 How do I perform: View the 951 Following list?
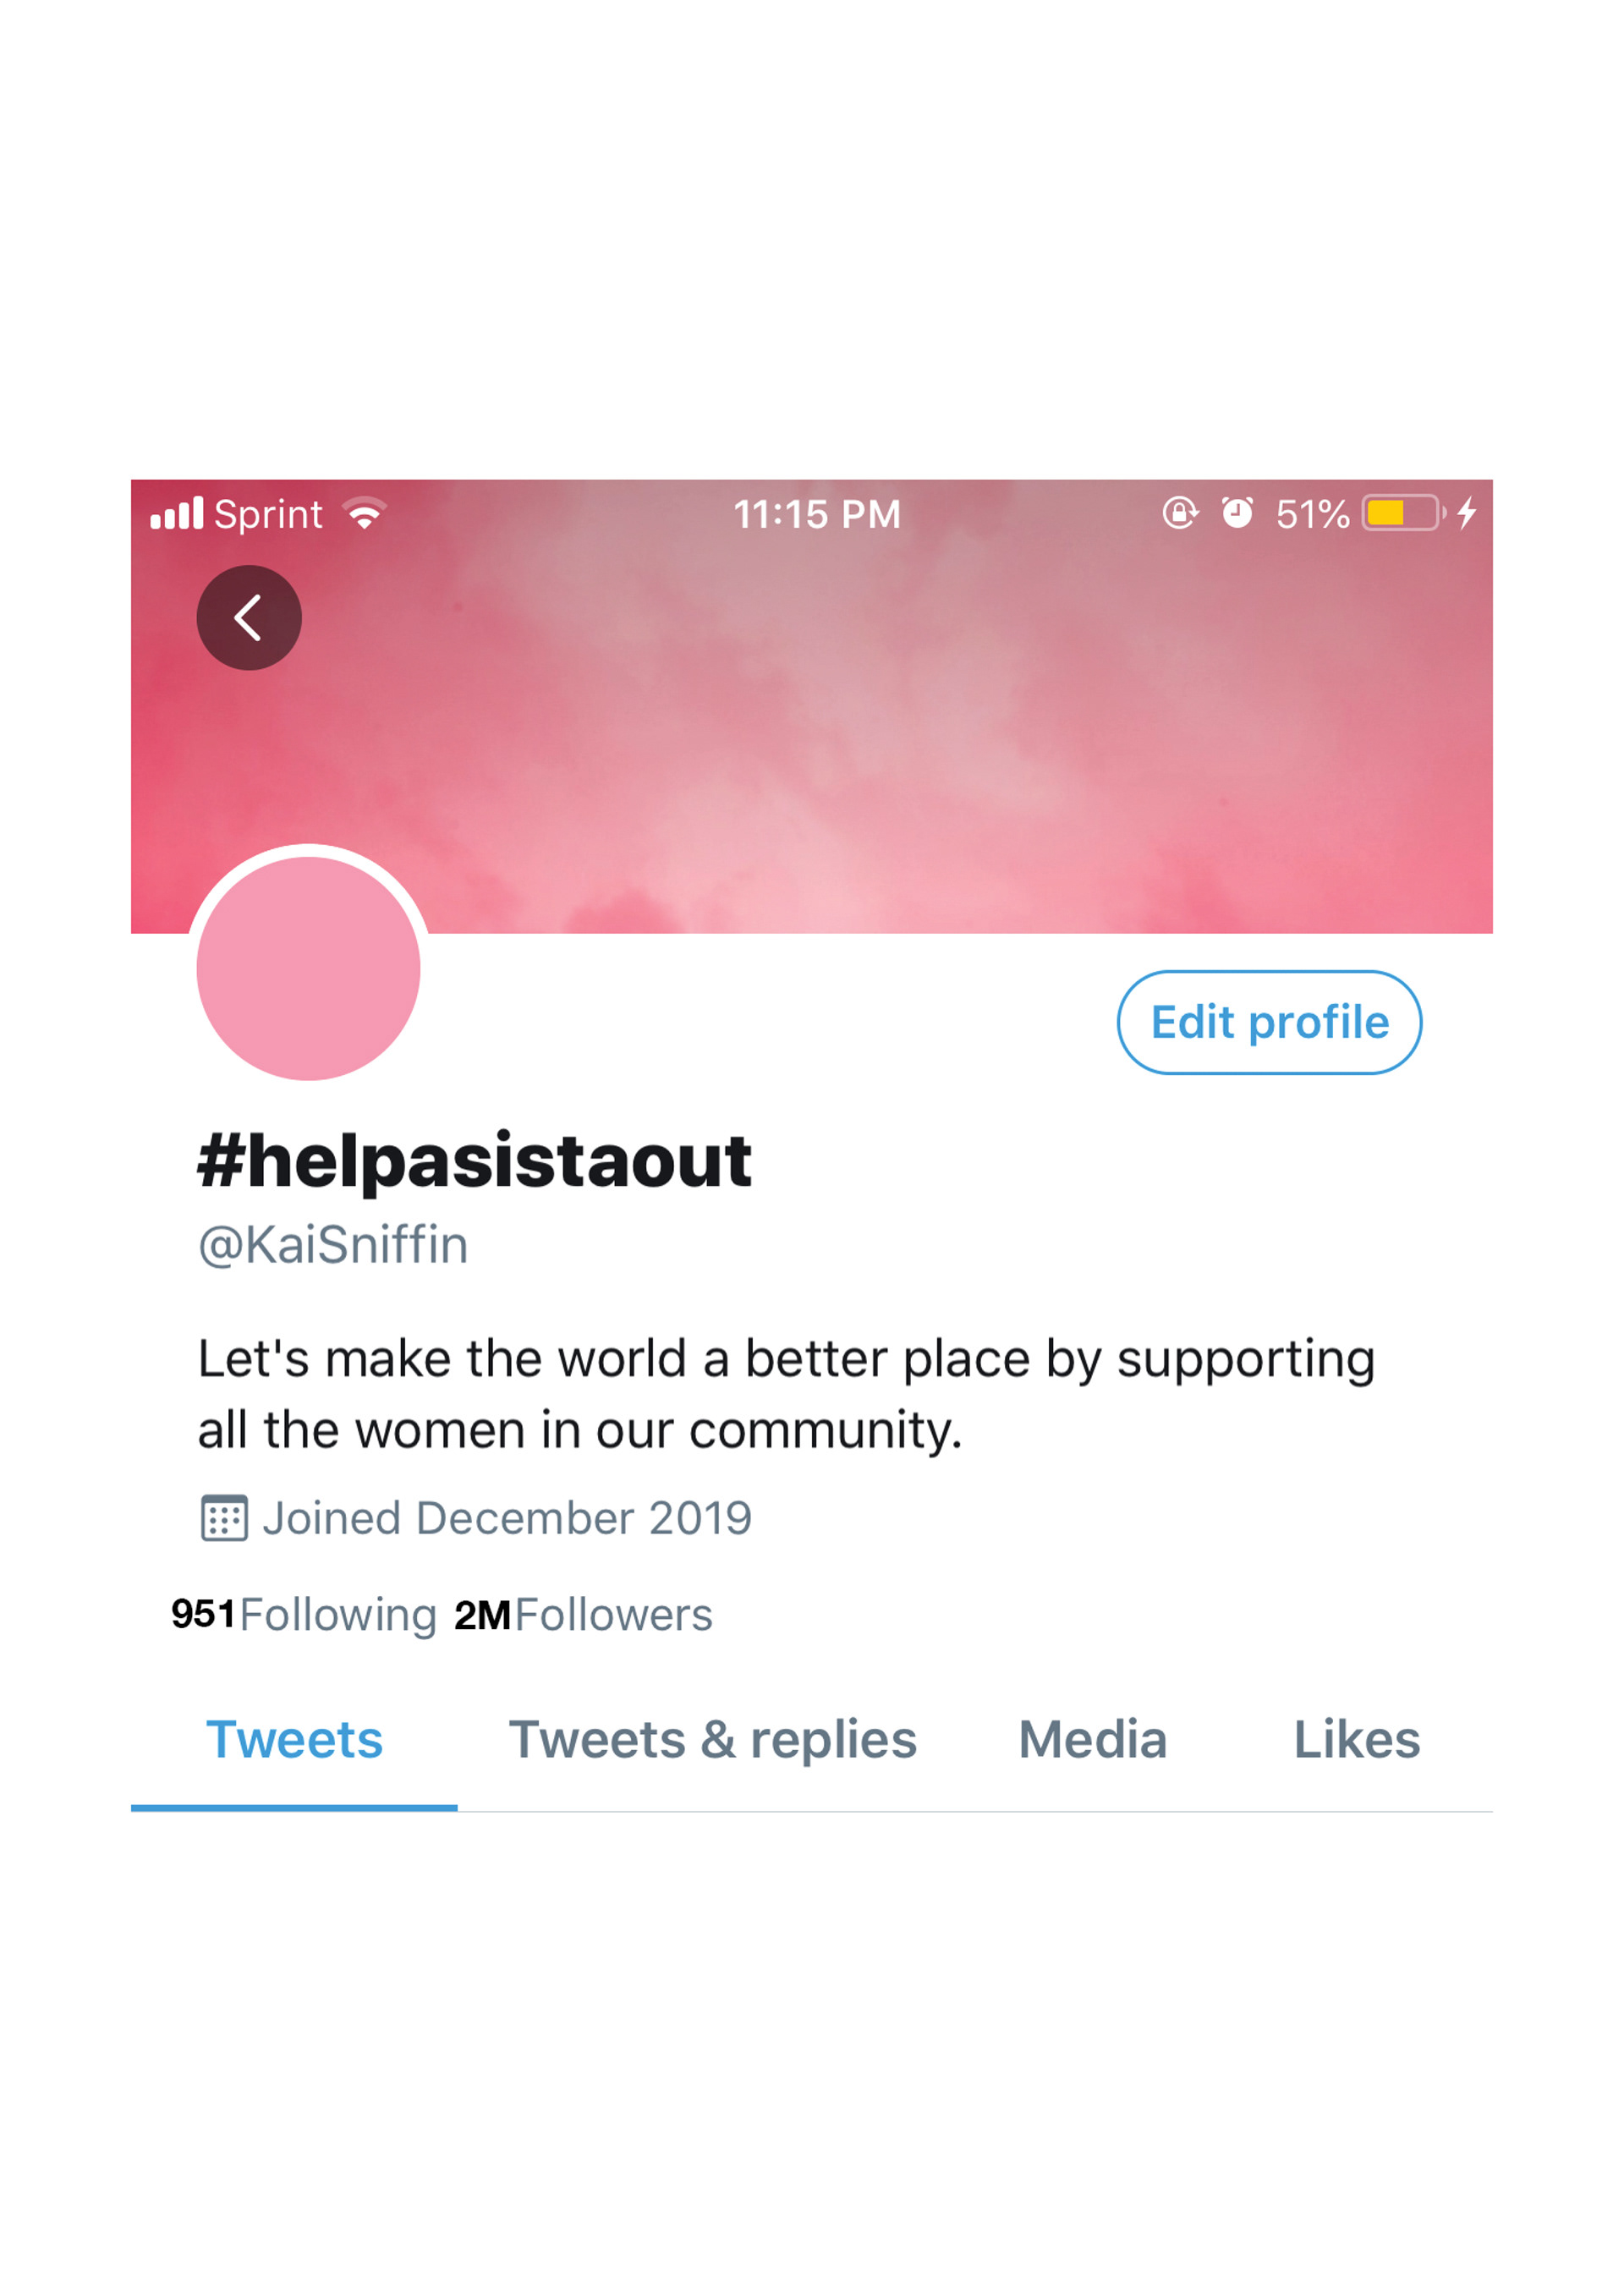(304, 1614)
